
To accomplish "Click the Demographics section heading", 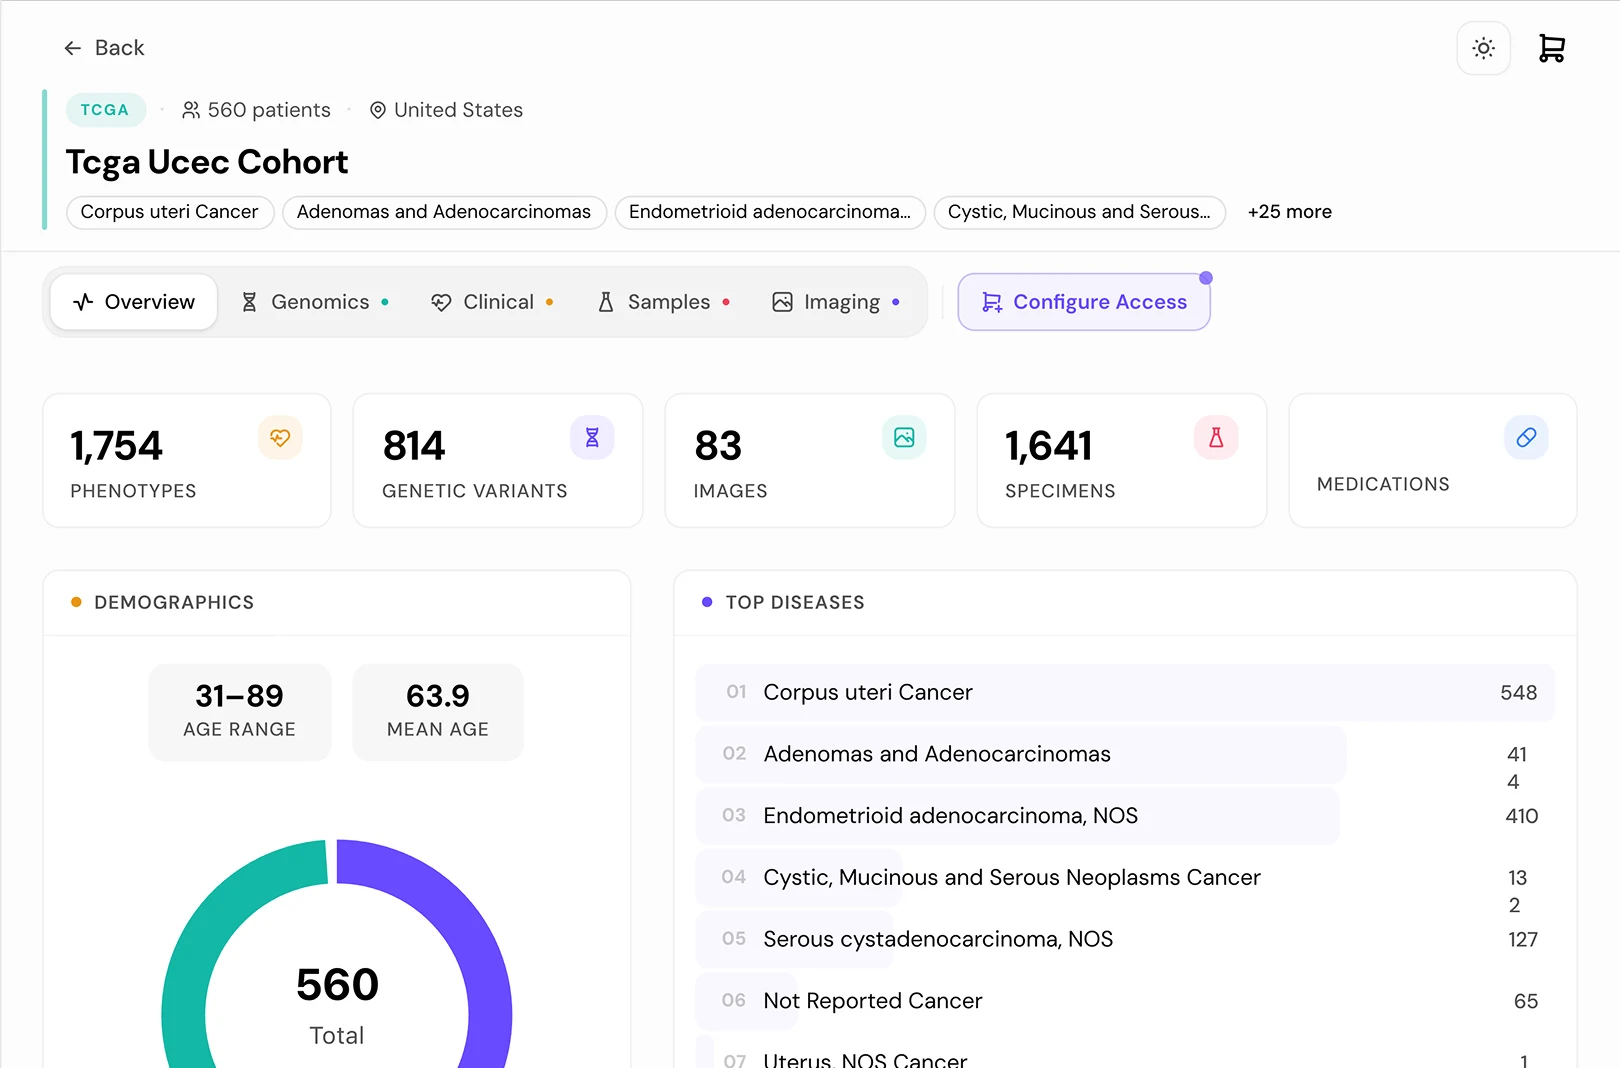I will (x=174, y=603).
